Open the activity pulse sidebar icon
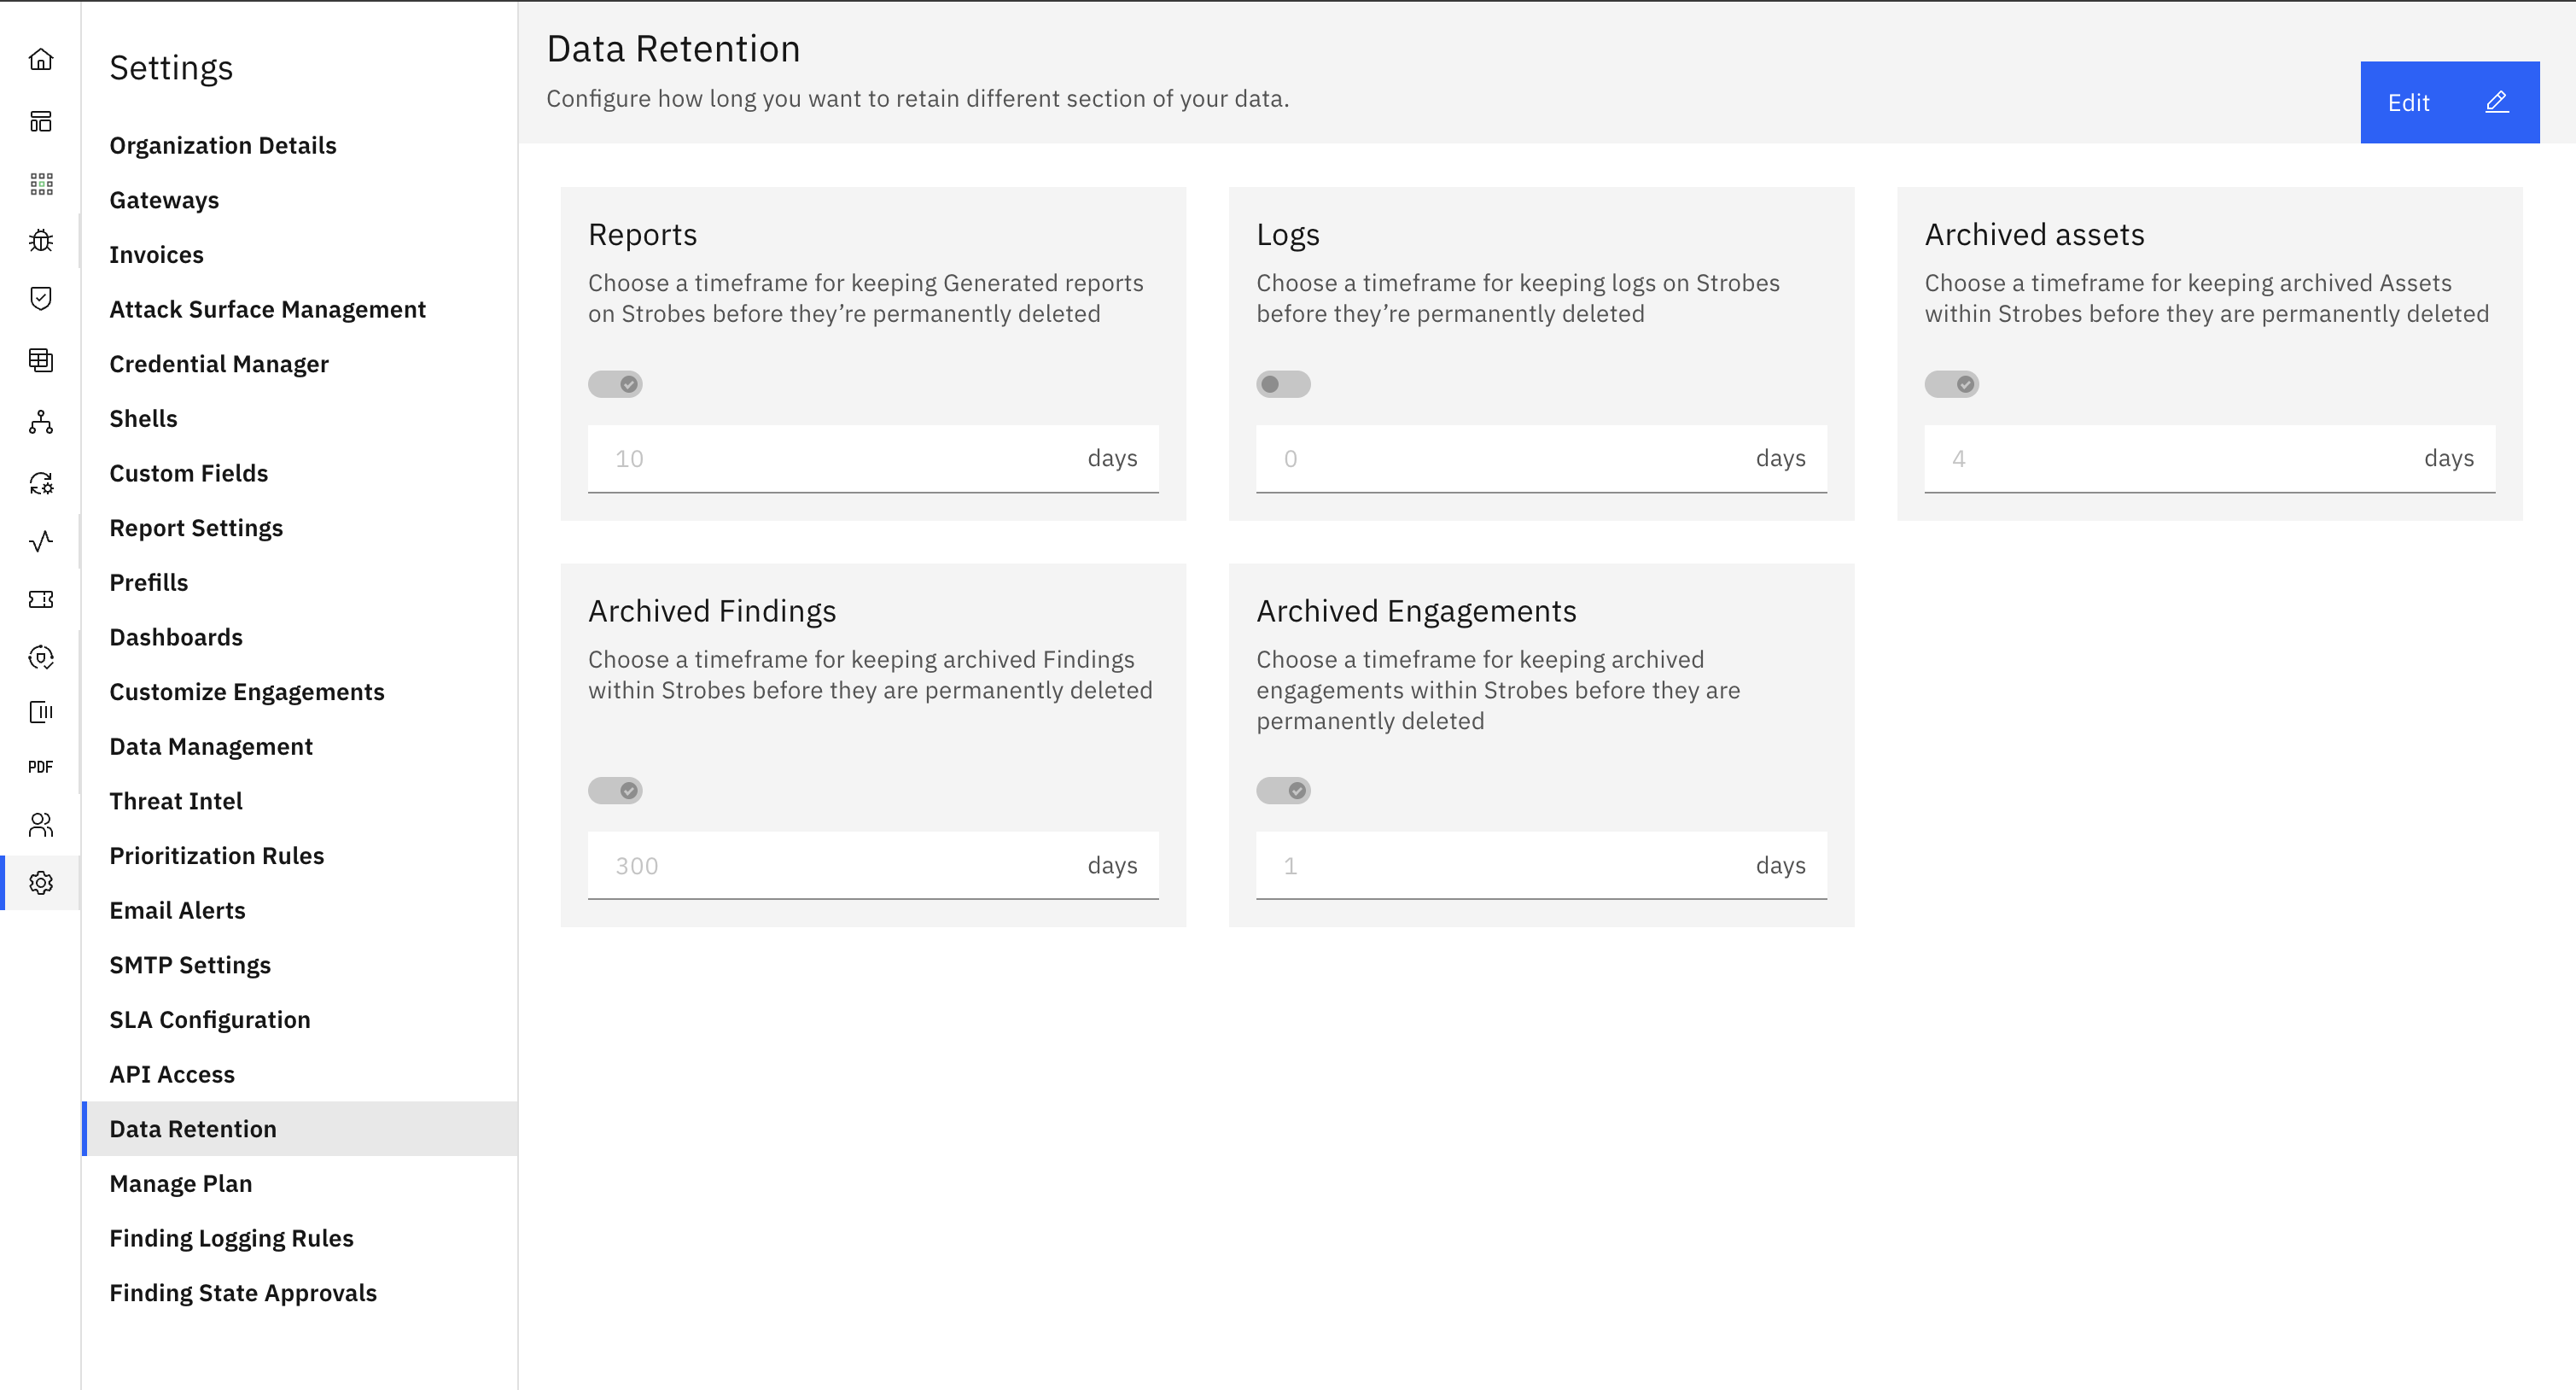This screenshot has height=1390, width=2576. (41, 541)
